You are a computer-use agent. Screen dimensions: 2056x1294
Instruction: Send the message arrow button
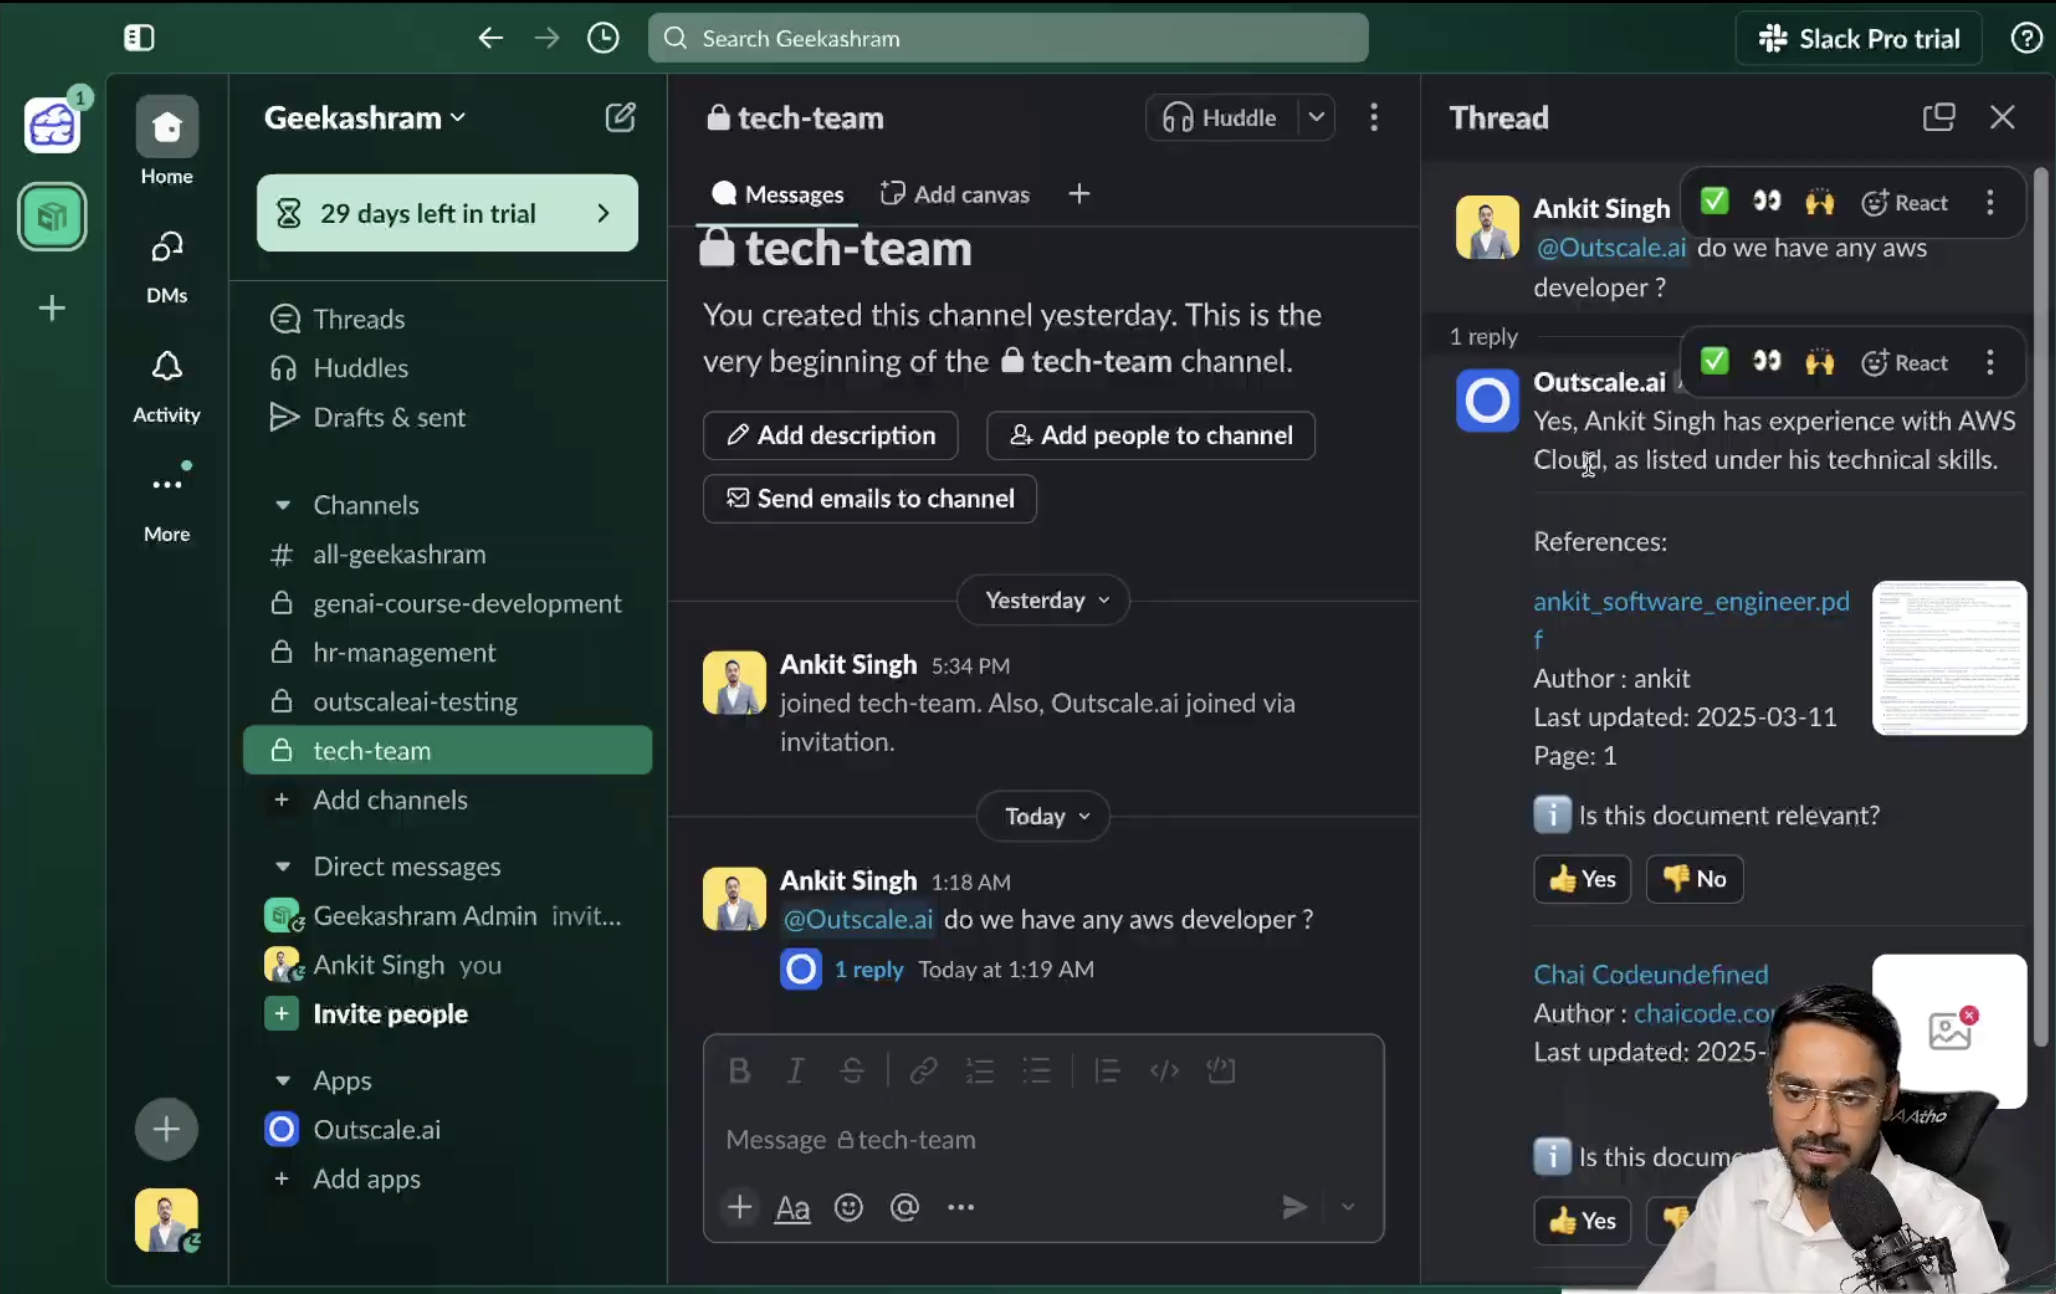[x=1295, y=1207]
